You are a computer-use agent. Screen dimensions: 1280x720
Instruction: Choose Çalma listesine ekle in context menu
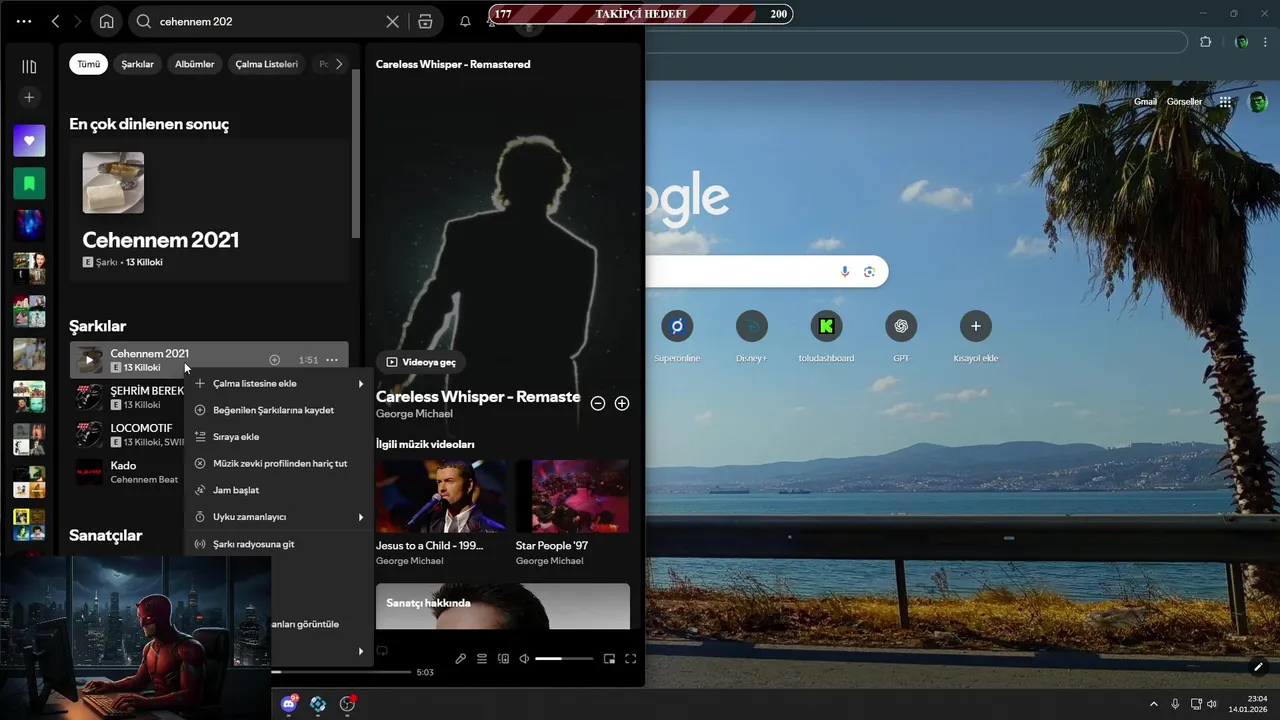[x=279, y=384]
